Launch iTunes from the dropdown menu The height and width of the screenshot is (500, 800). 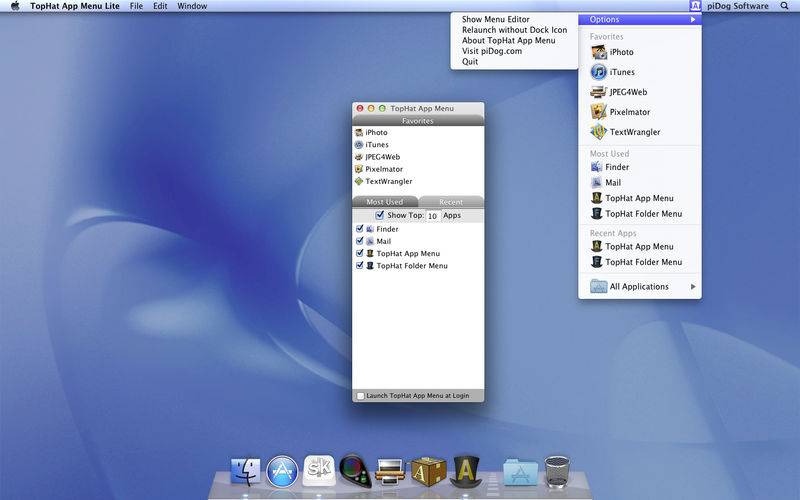click(x=621, y=72)
